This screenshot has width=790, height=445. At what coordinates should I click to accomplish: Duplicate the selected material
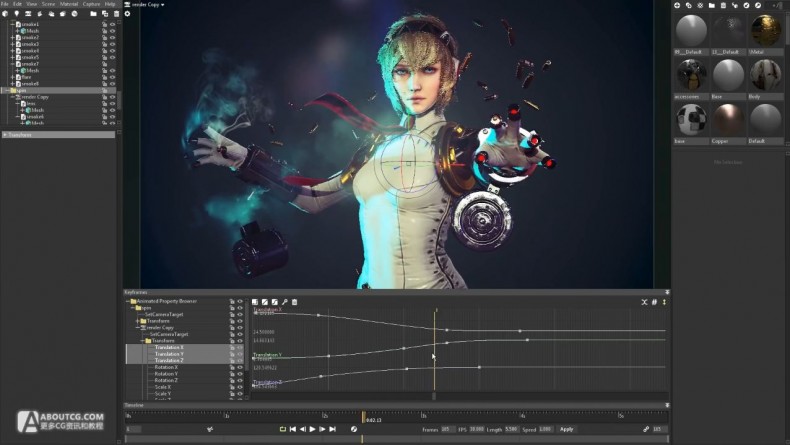click(x=689, y=5)
